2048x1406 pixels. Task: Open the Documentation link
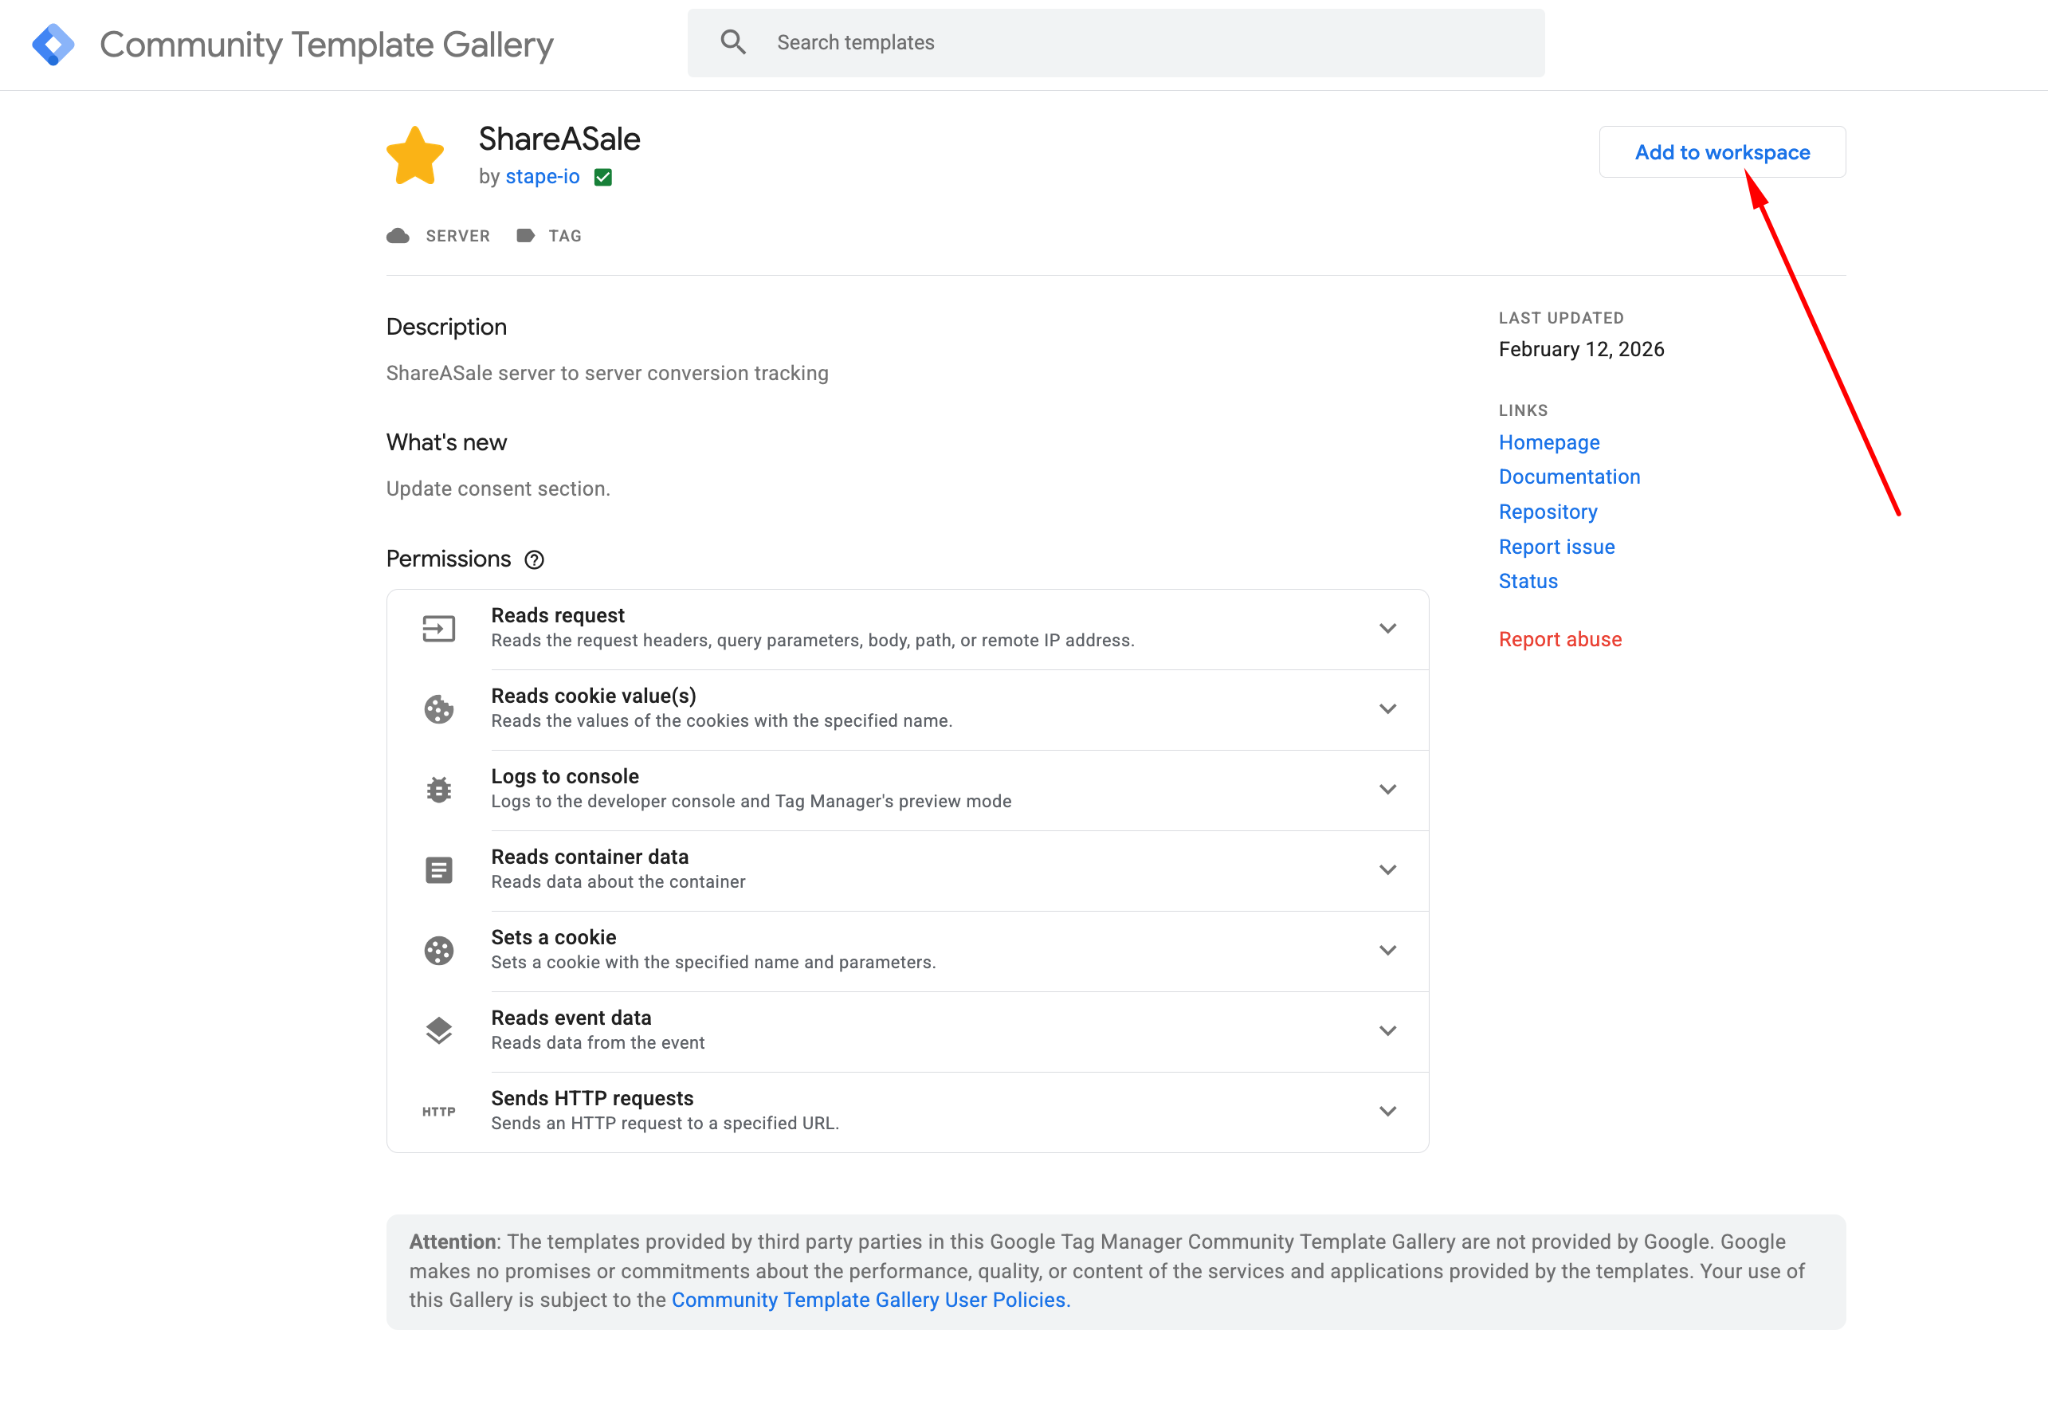[1569, 477]
